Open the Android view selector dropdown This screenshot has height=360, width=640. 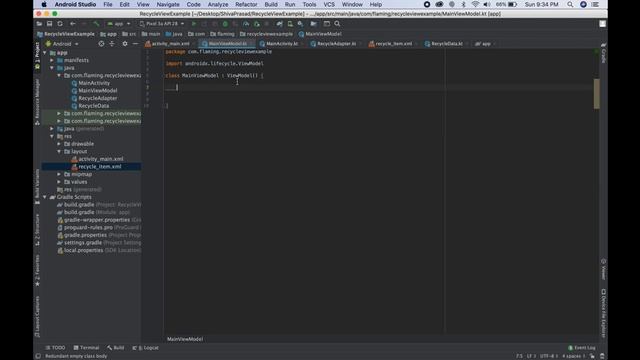[x=62, y=44]
